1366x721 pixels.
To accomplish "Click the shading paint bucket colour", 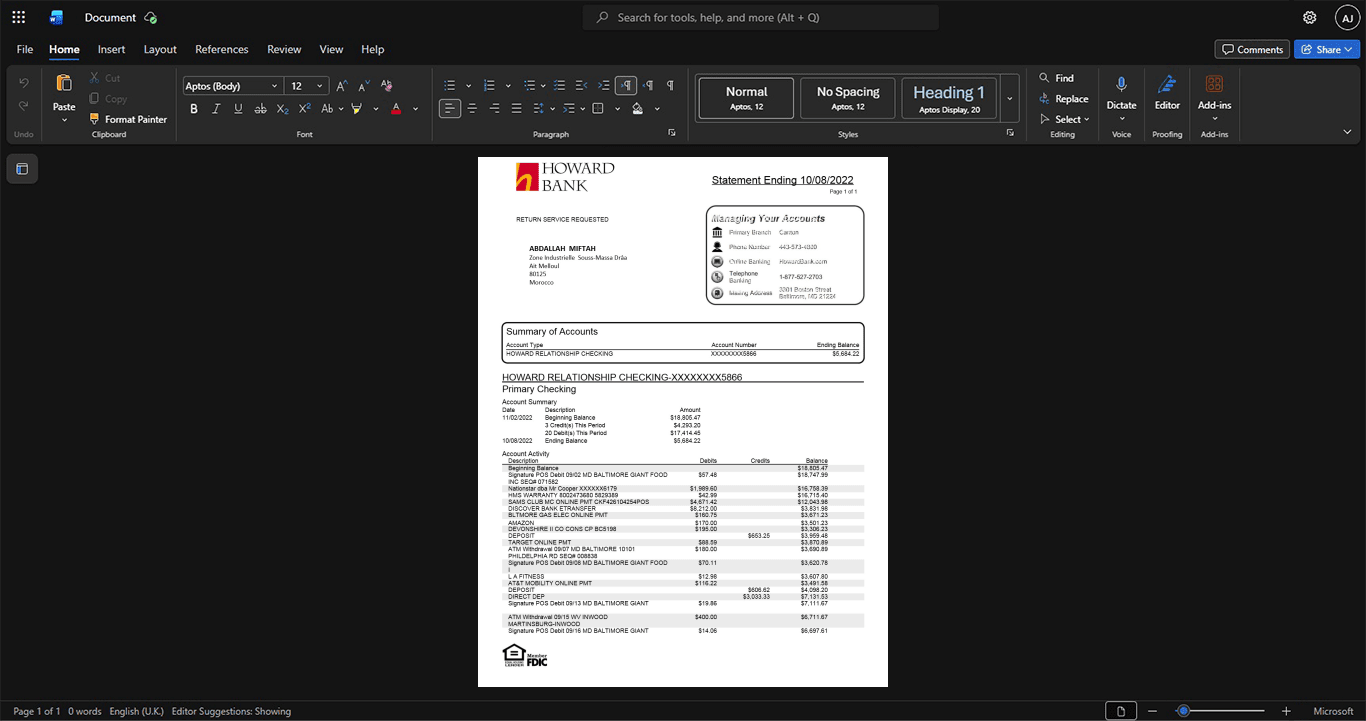I will click(638, 109).
